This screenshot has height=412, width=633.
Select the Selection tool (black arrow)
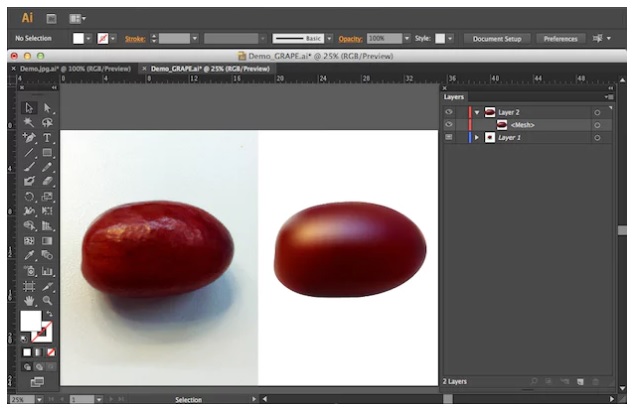pyautogui.click(x=29, y=108)
